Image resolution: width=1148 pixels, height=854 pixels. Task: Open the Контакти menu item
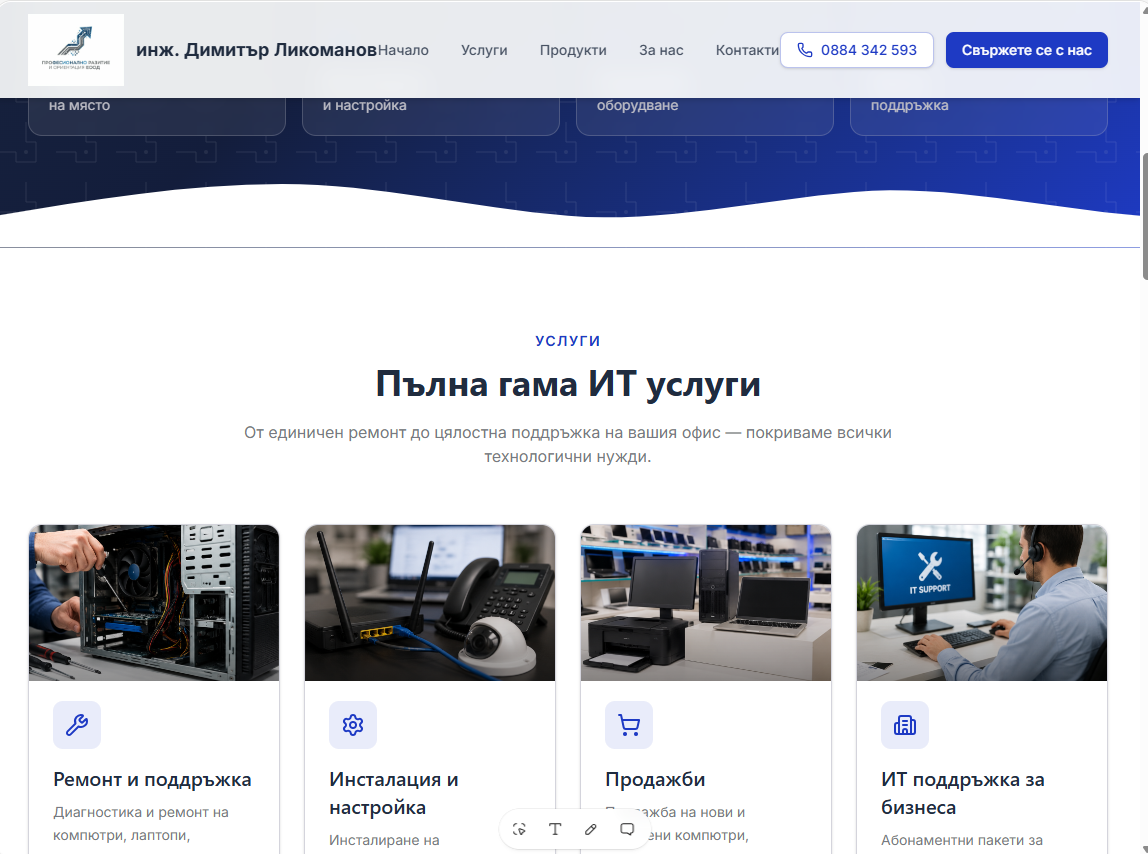pos(748,50)
